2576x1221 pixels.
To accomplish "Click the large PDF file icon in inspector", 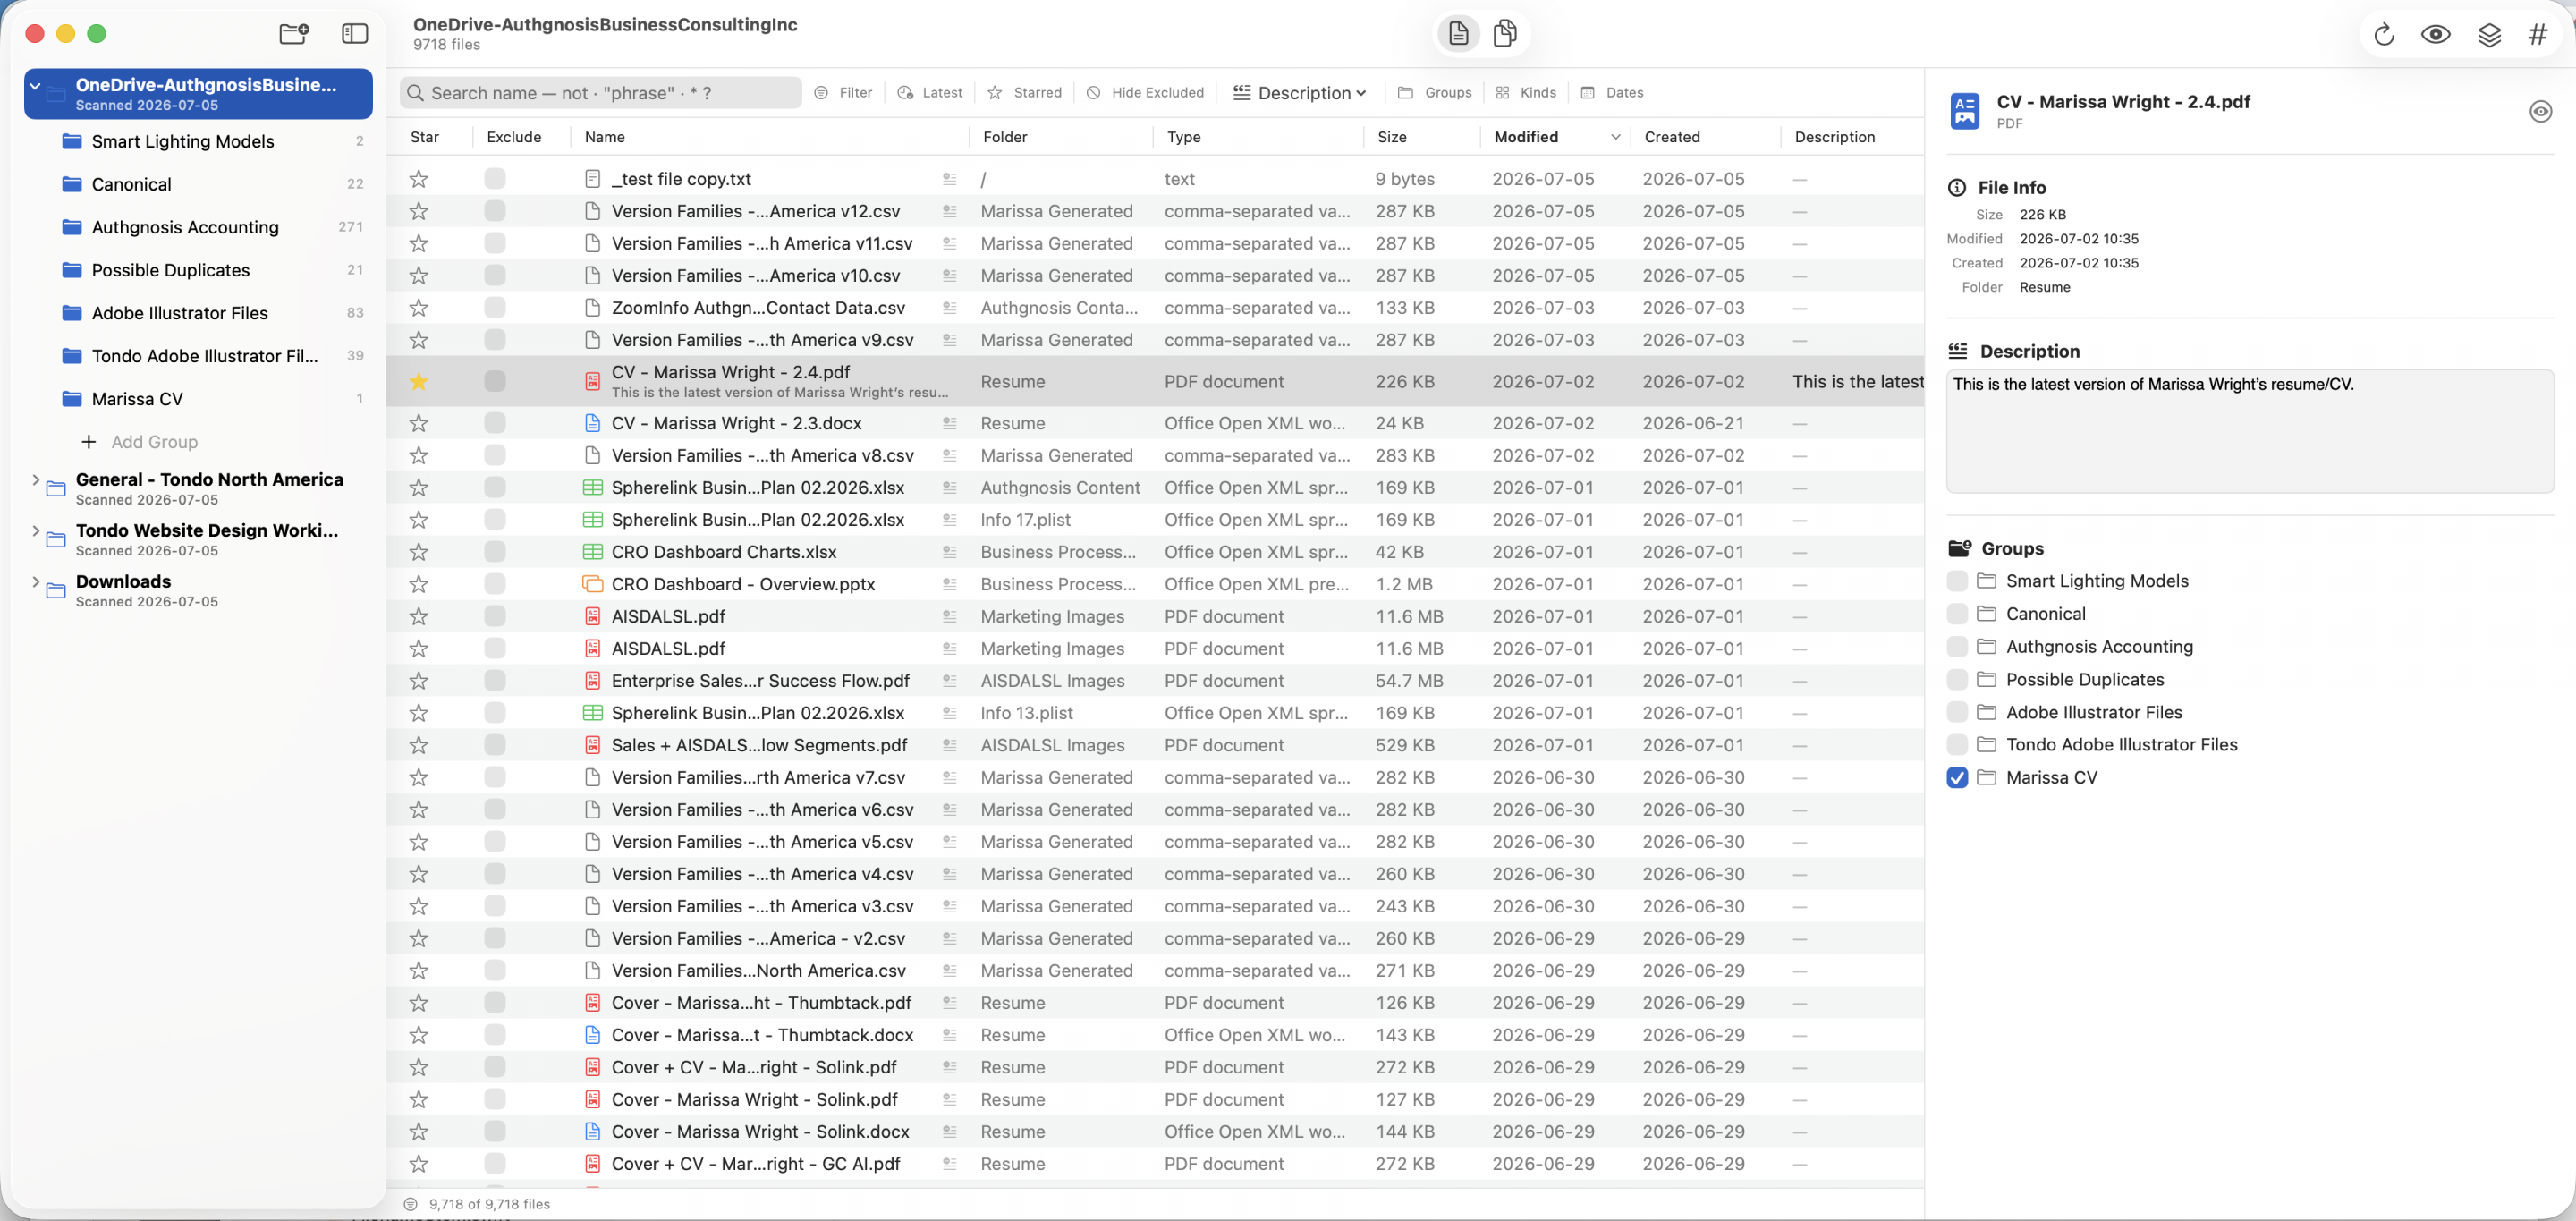I will [x=1965, y=111].
